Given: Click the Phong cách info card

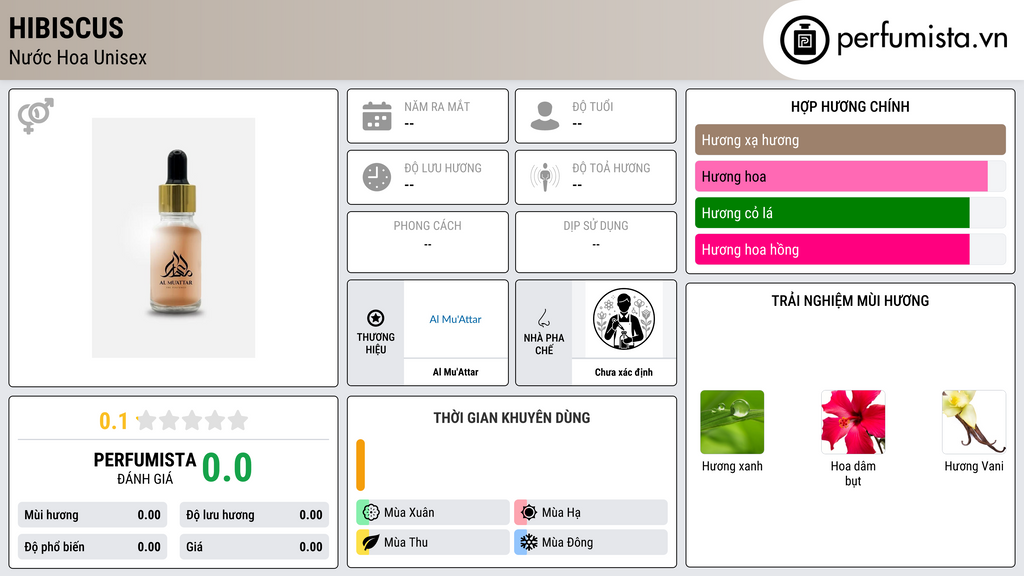Looking at the screenshot, I should coord(428,242).
